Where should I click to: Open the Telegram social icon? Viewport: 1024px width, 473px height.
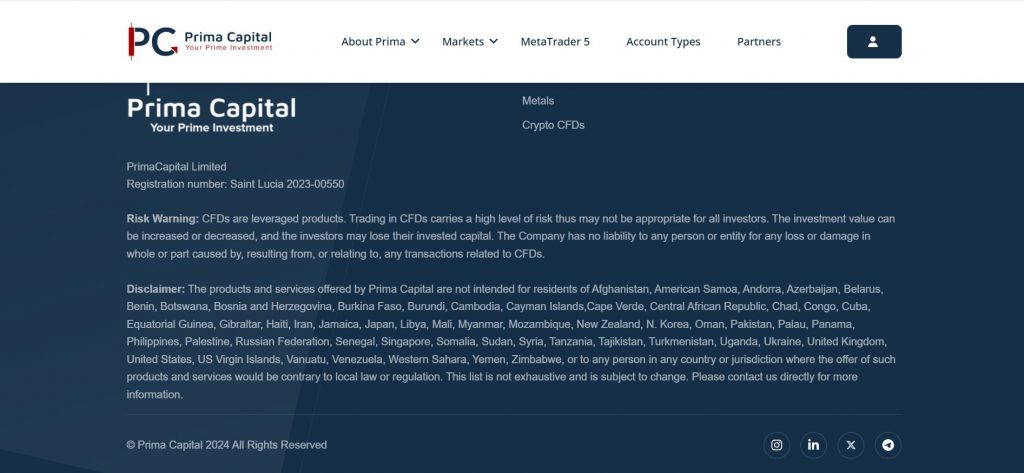(887, 445)
